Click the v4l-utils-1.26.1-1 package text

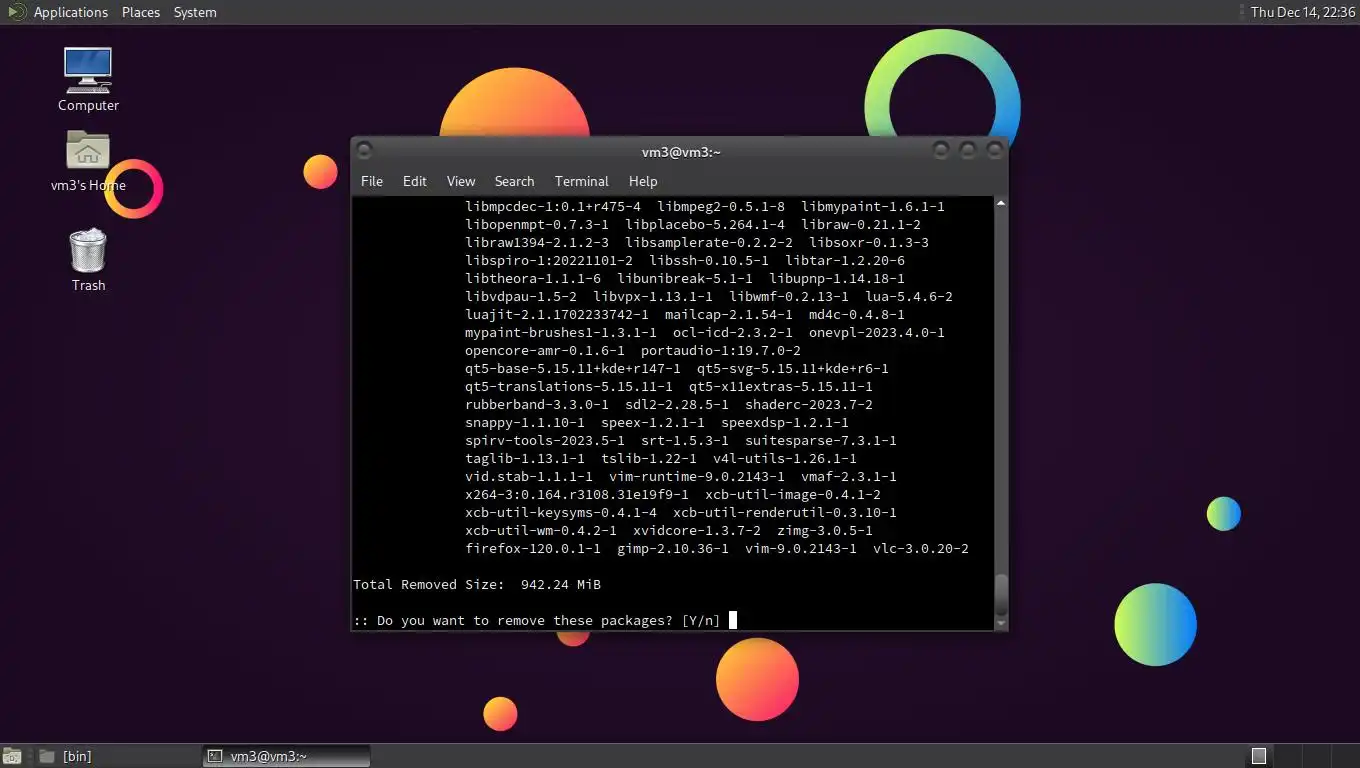pos(785,459)
